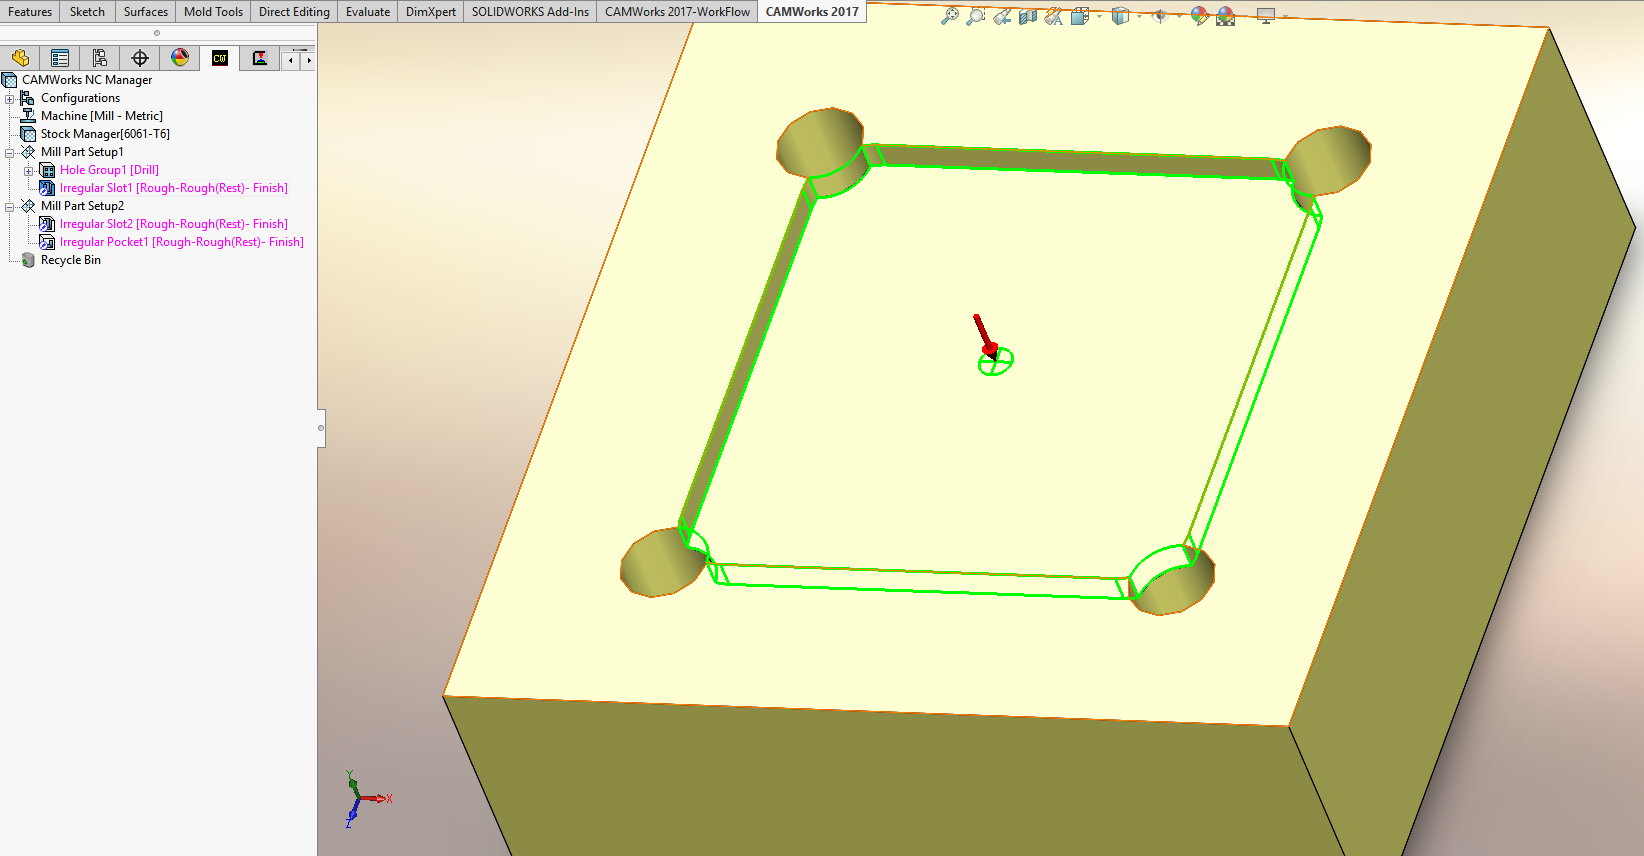Activate the Section View tool
The image size is (1644, 856).
pyautogui.click(x=1027, y=16)
